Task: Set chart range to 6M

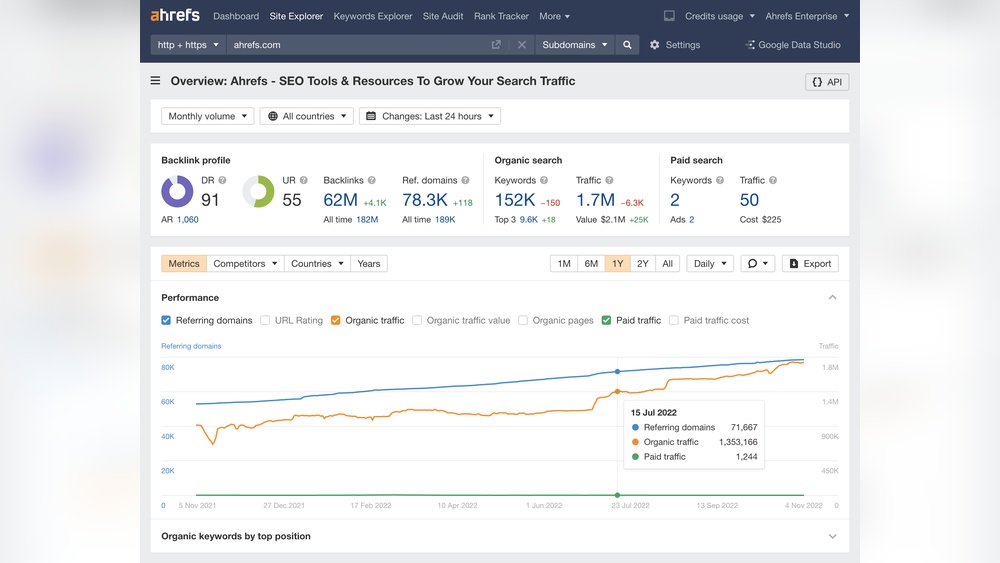Action: coord(591,263)
